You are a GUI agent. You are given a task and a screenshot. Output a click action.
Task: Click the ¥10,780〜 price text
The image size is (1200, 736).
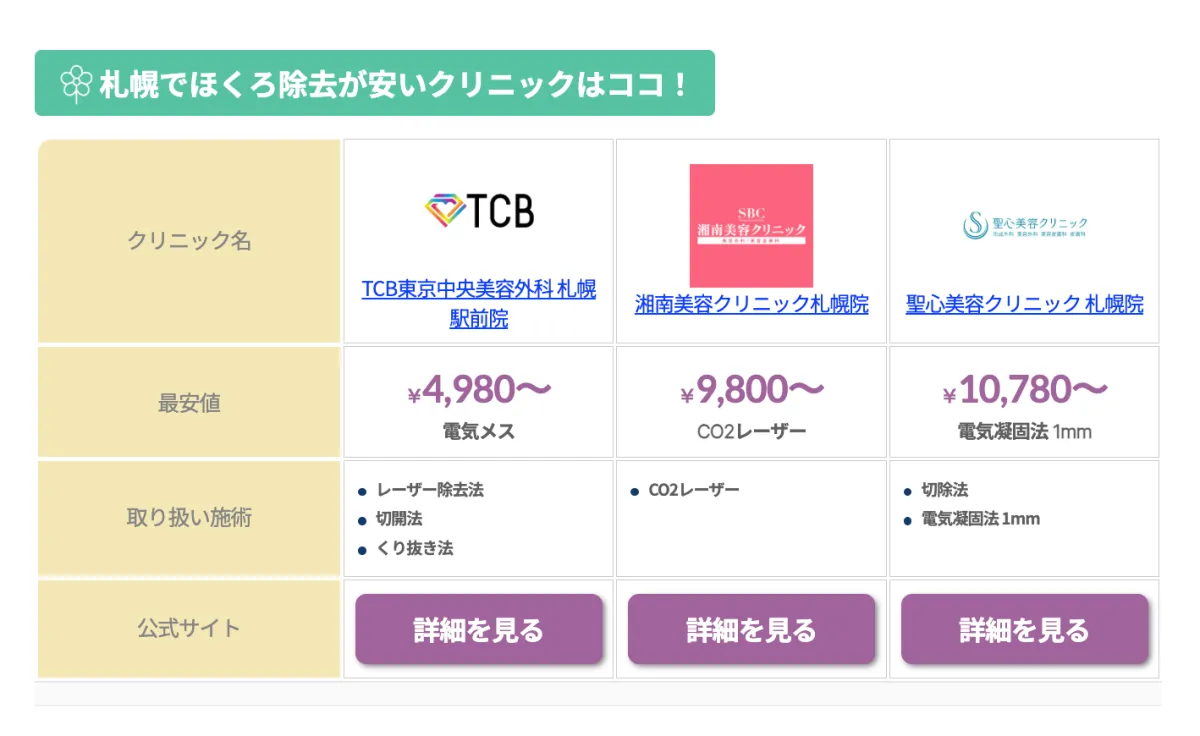[x=1025, y=390]
